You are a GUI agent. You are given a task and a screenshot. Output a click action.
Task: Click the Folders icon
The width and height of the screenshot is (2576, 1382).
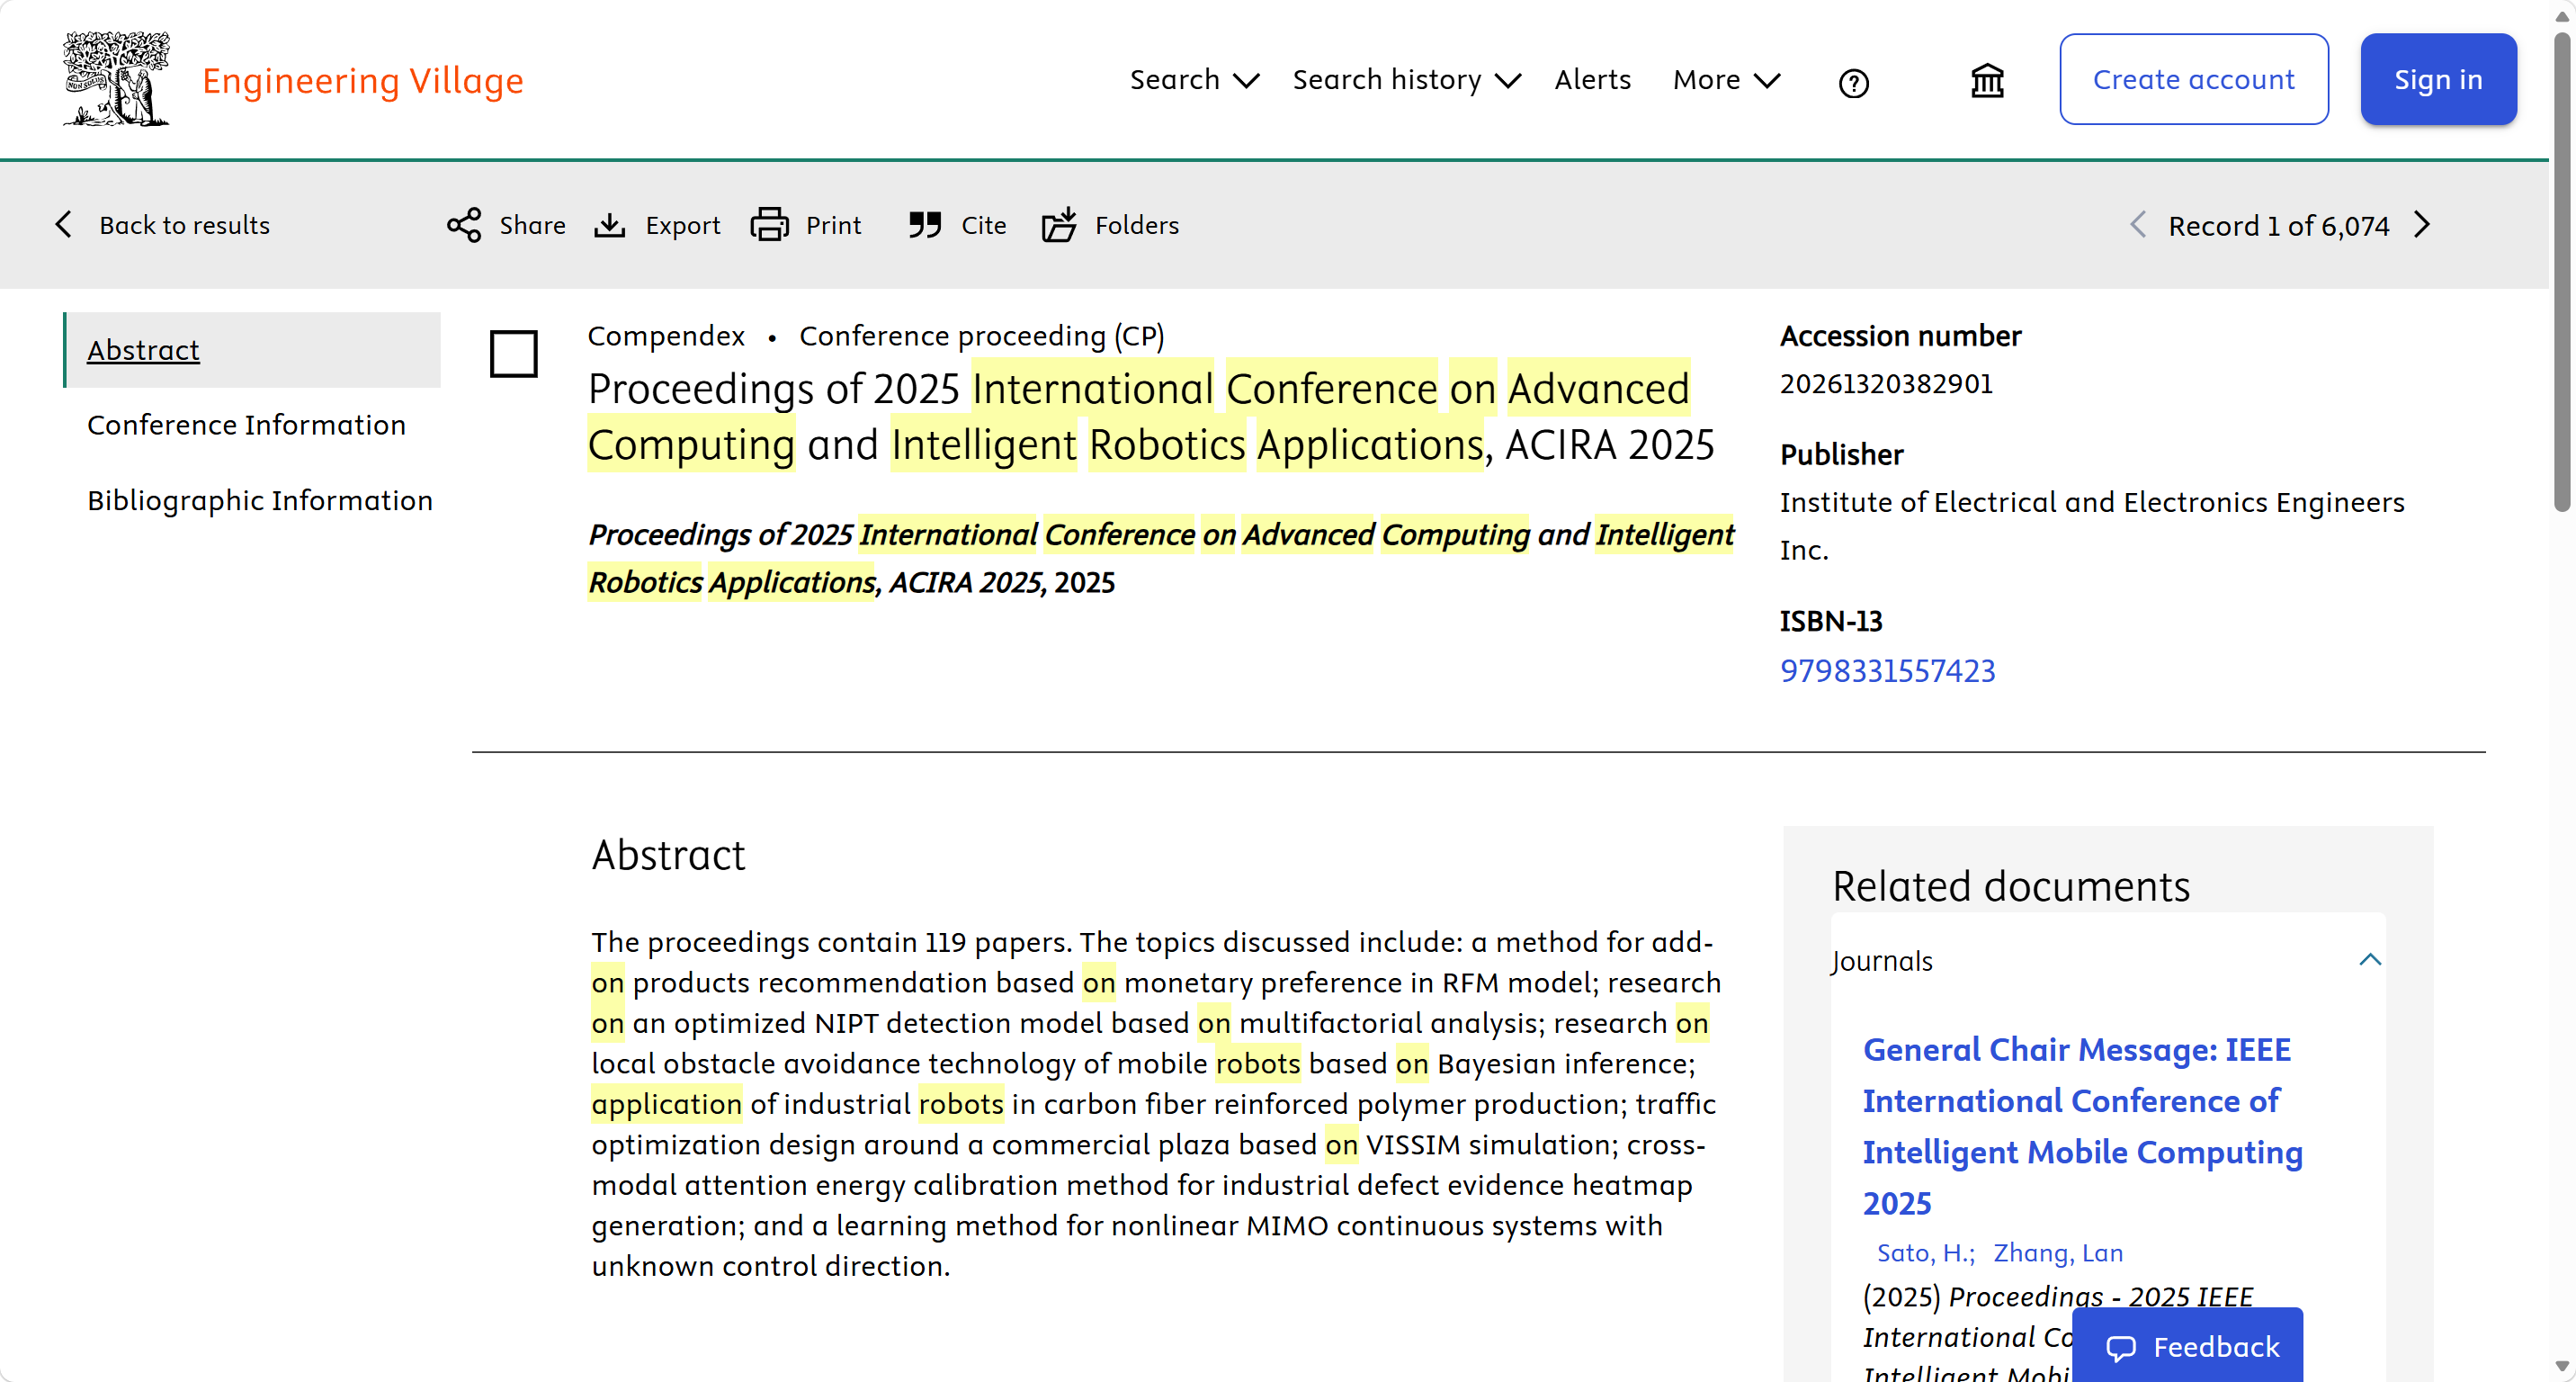tap(1059, 224)
